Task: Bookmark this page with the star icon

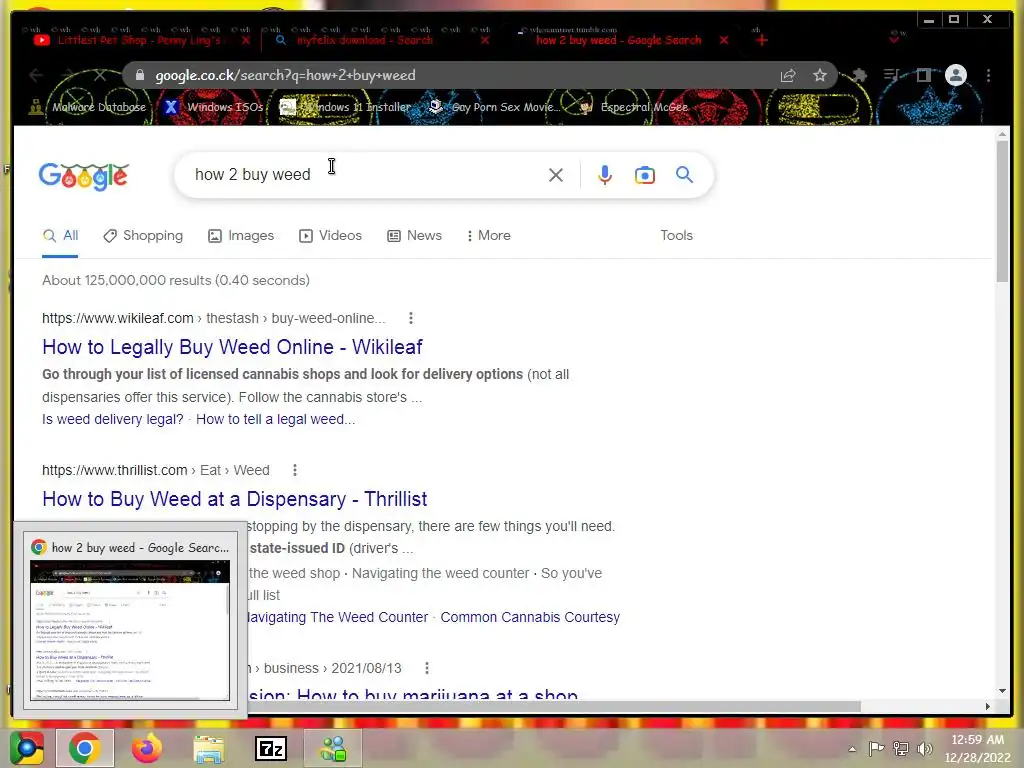Action: click(x=820, y=75)
